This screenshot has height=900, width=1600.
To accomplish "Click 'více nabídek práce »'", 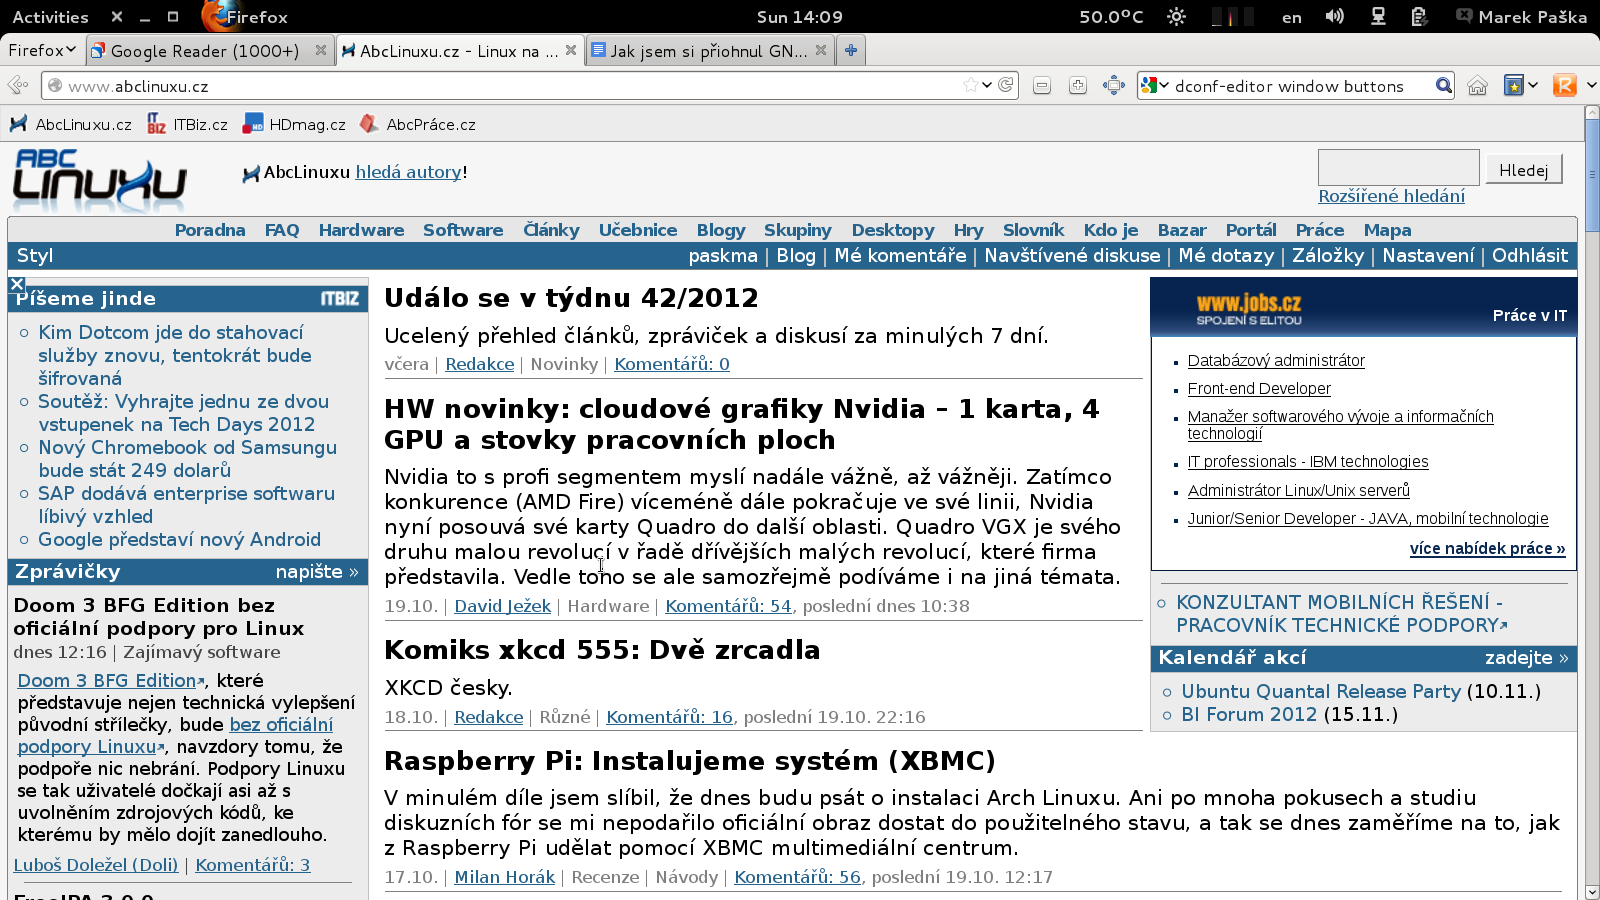I will [1487, 548].
